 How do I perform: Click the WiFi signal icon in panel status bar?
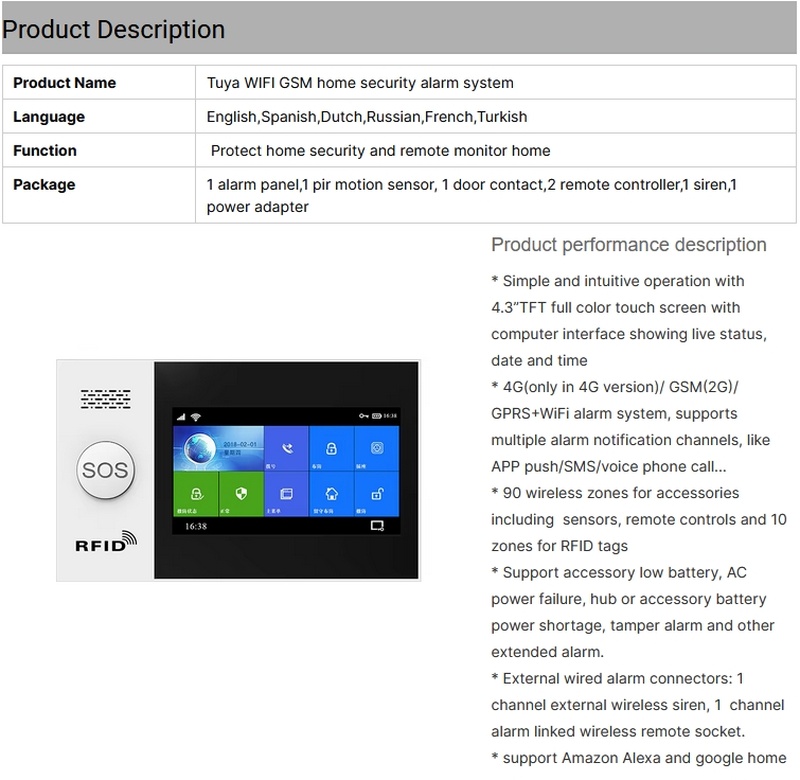tap(197, 415)
